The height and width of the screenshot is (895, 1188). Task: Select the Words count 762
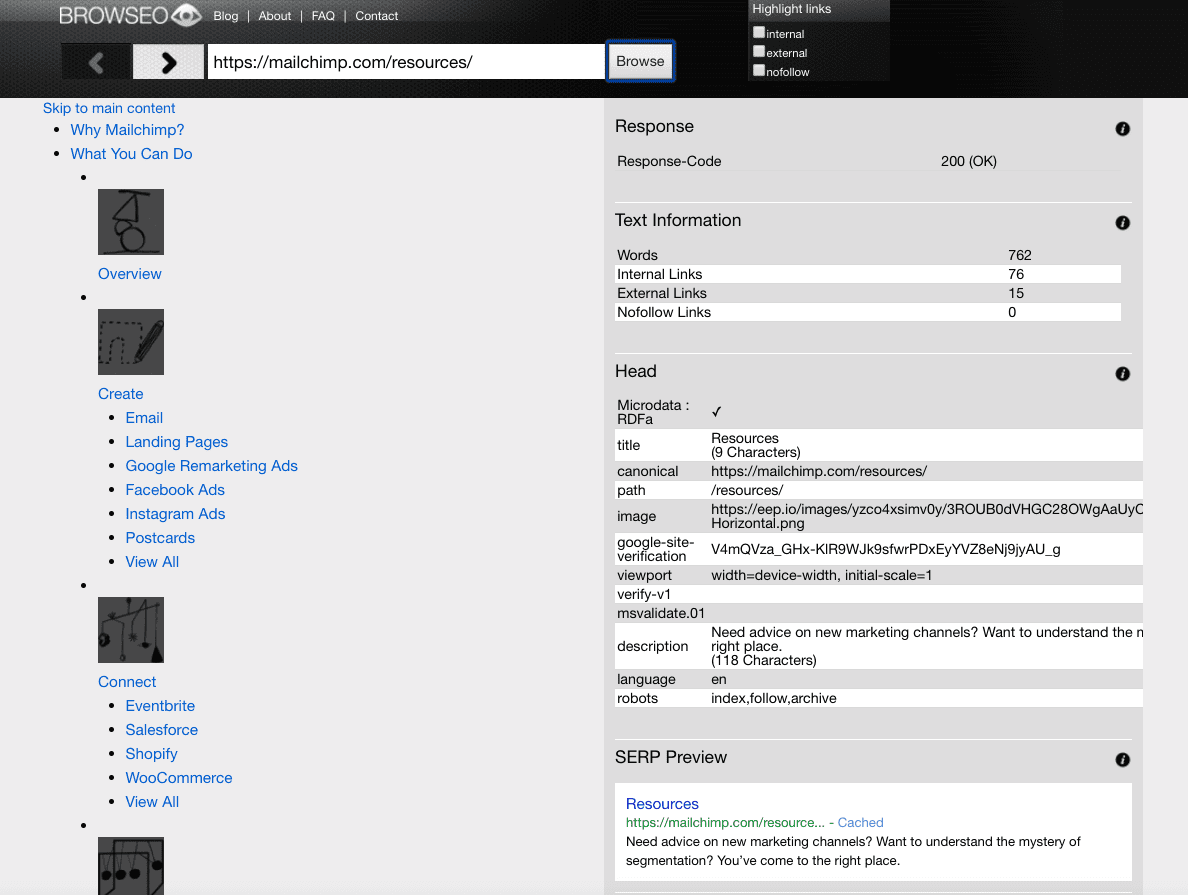[1020, 255]
